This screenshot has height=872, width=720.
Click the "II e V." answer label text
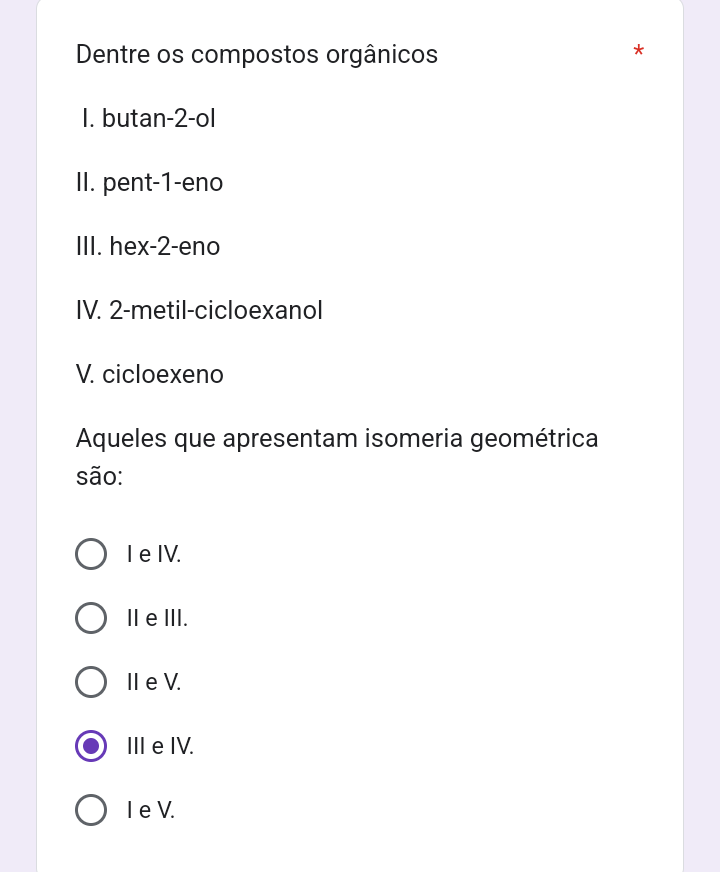pyautogui.click(x=154, y=682)
